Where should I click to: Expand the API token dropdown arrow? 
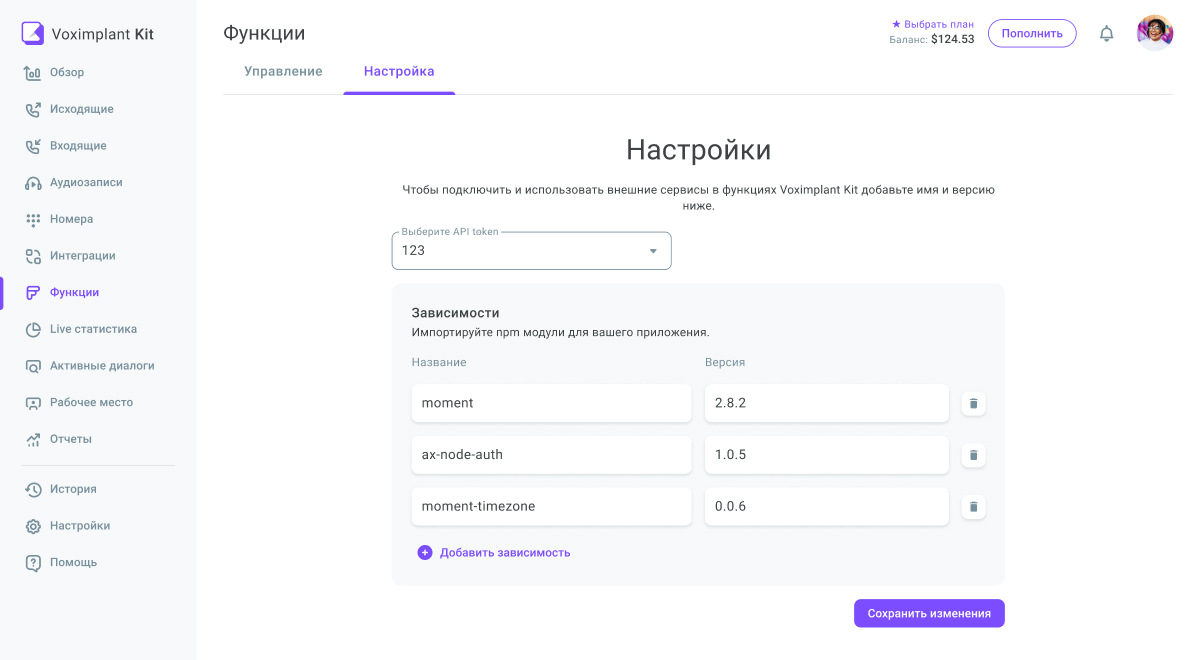tap(653, 251)
